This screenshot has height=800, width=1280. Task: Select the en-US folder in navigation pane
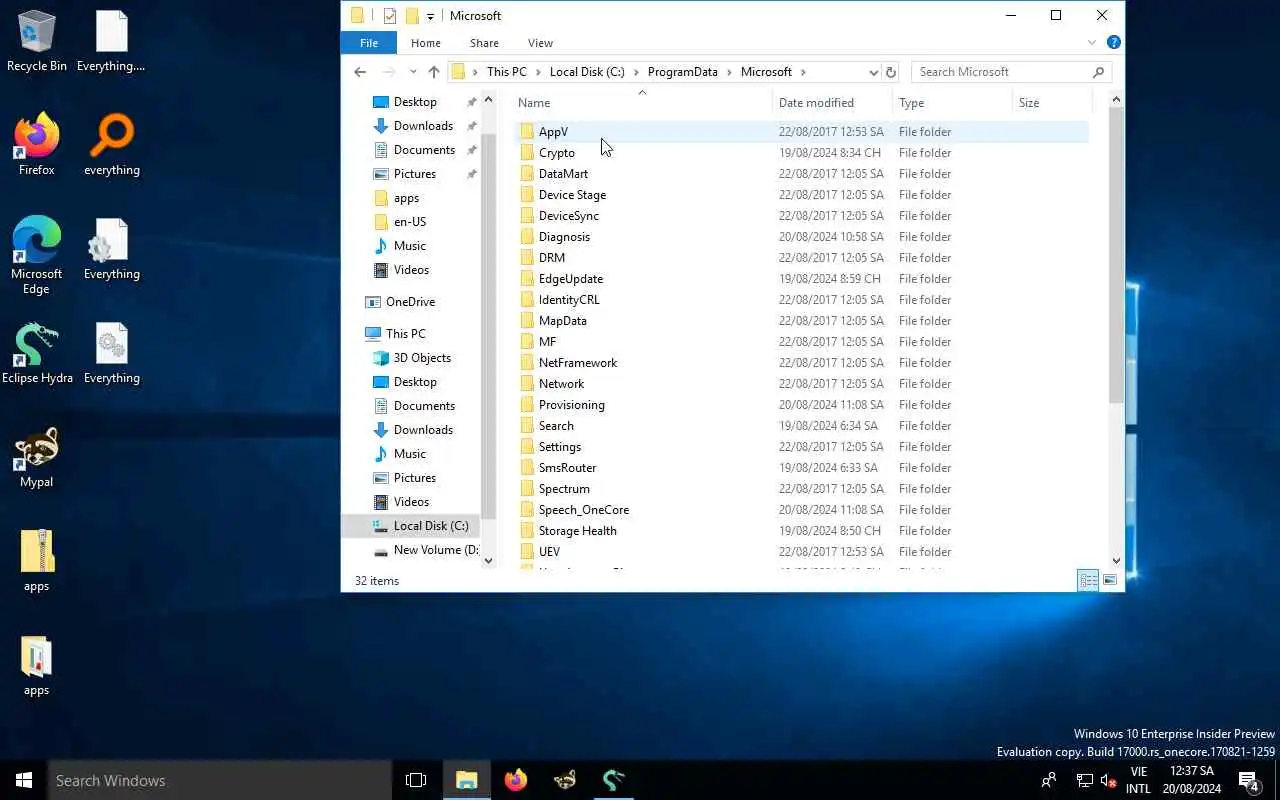pos(410,222)
